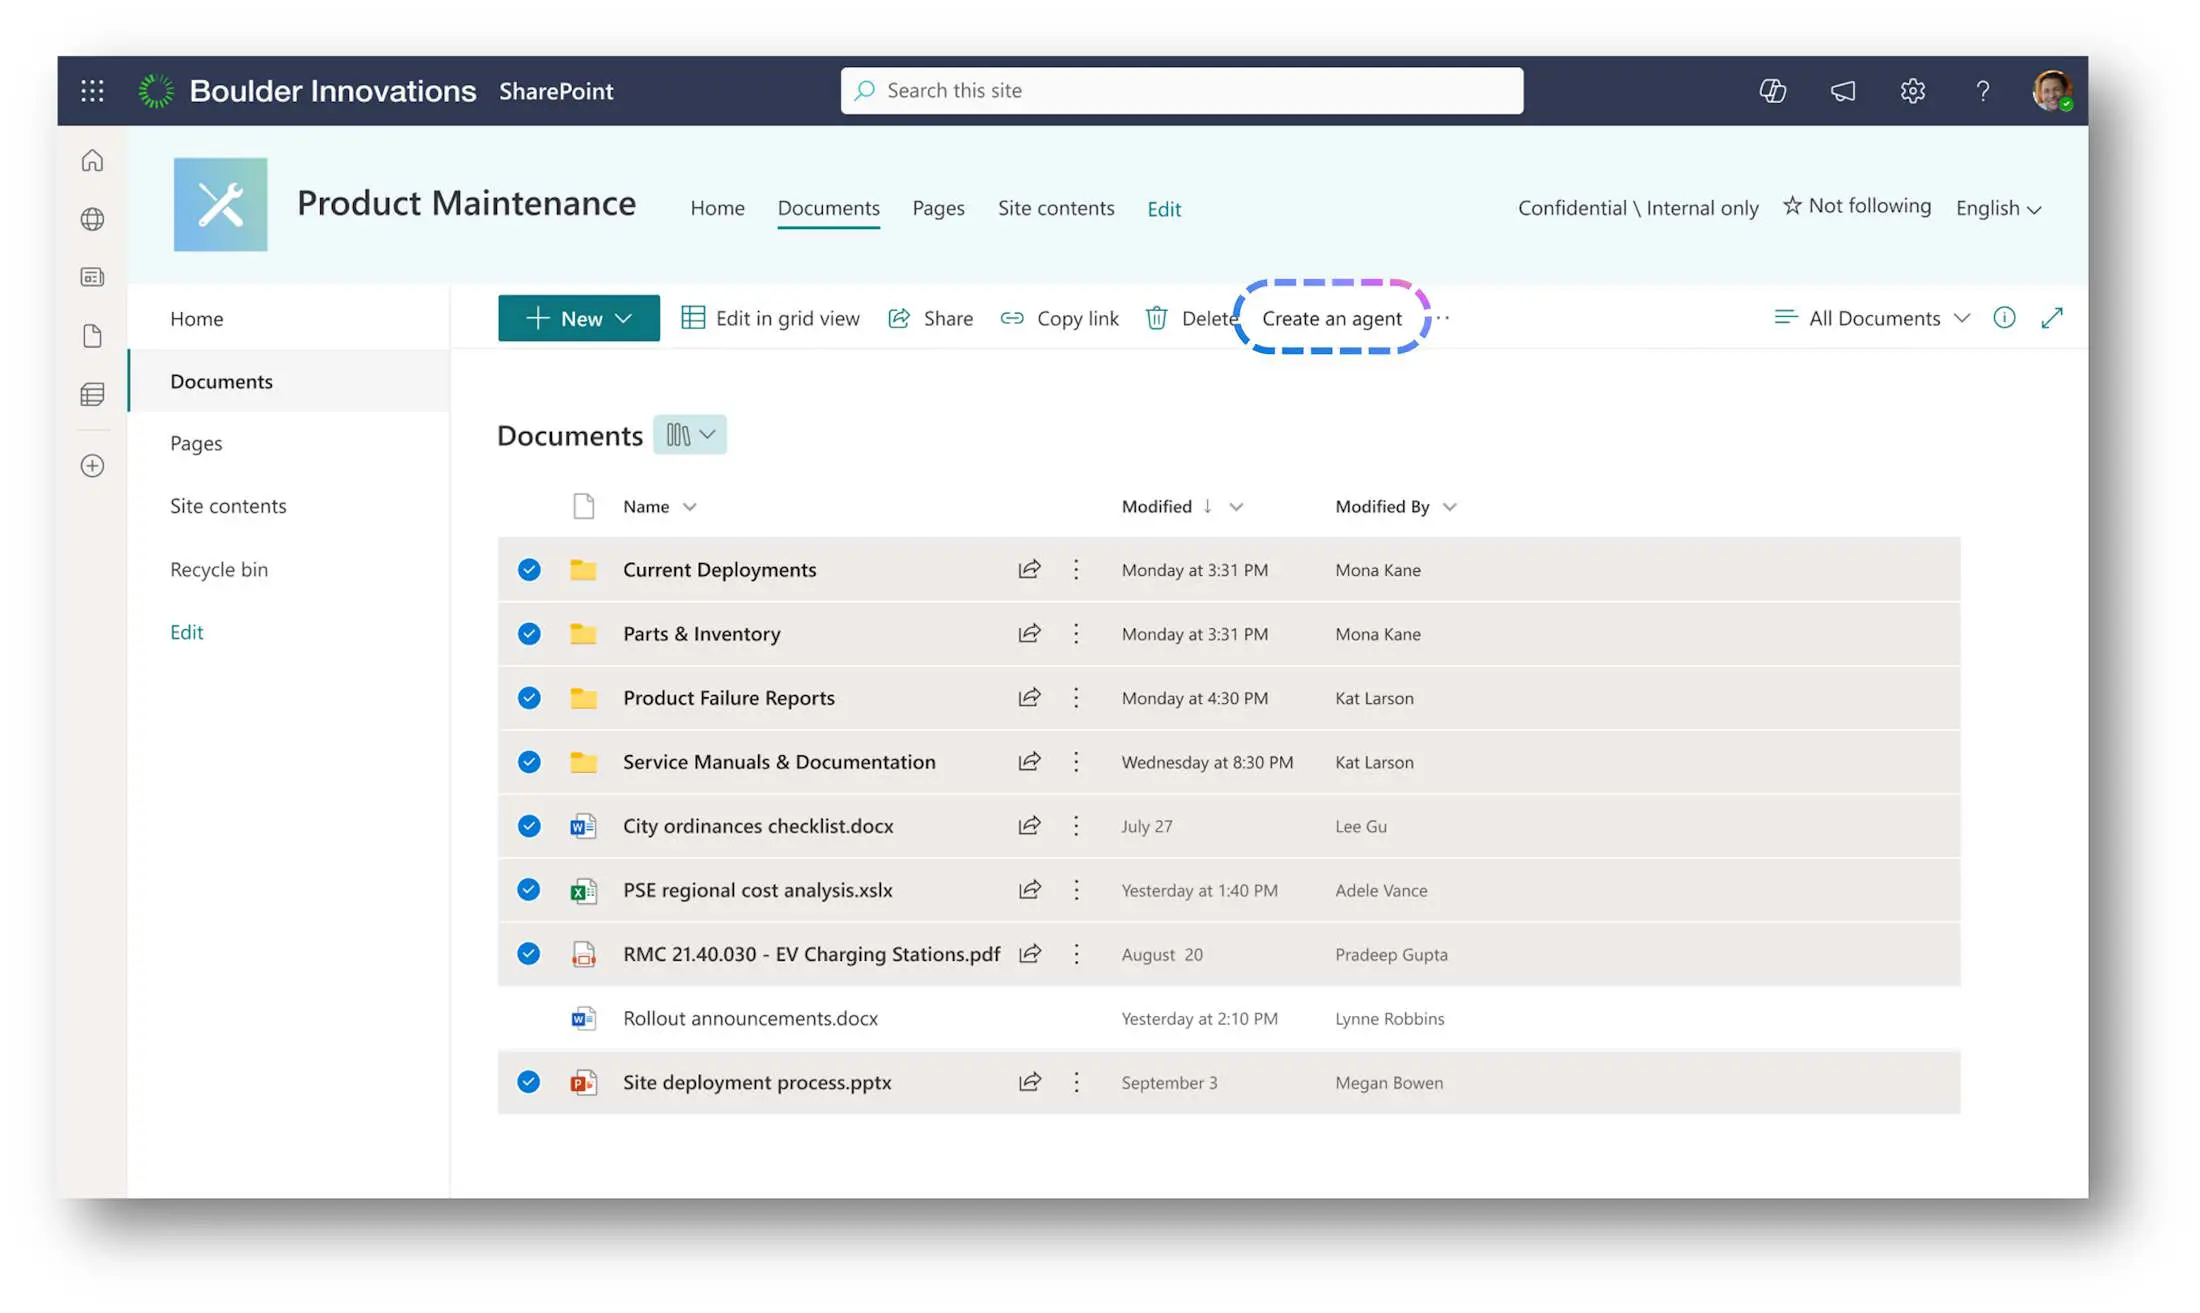The width and height of the screenshot is (2200, 1313).
Task: Click the globe icon in left rail
Action: [x=92, y=219]
